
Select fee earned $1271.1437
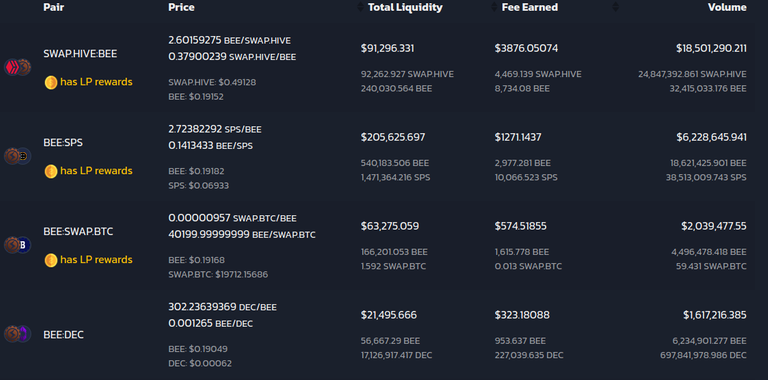coord(518,138)
